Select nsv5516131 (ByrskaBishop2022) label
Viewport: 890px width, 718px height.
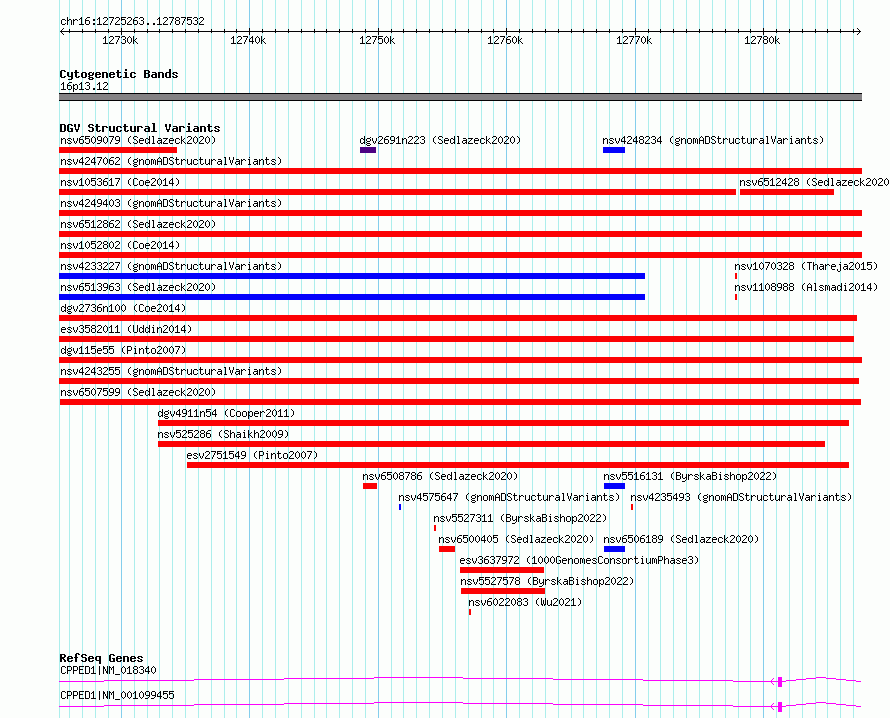[690, 476]
